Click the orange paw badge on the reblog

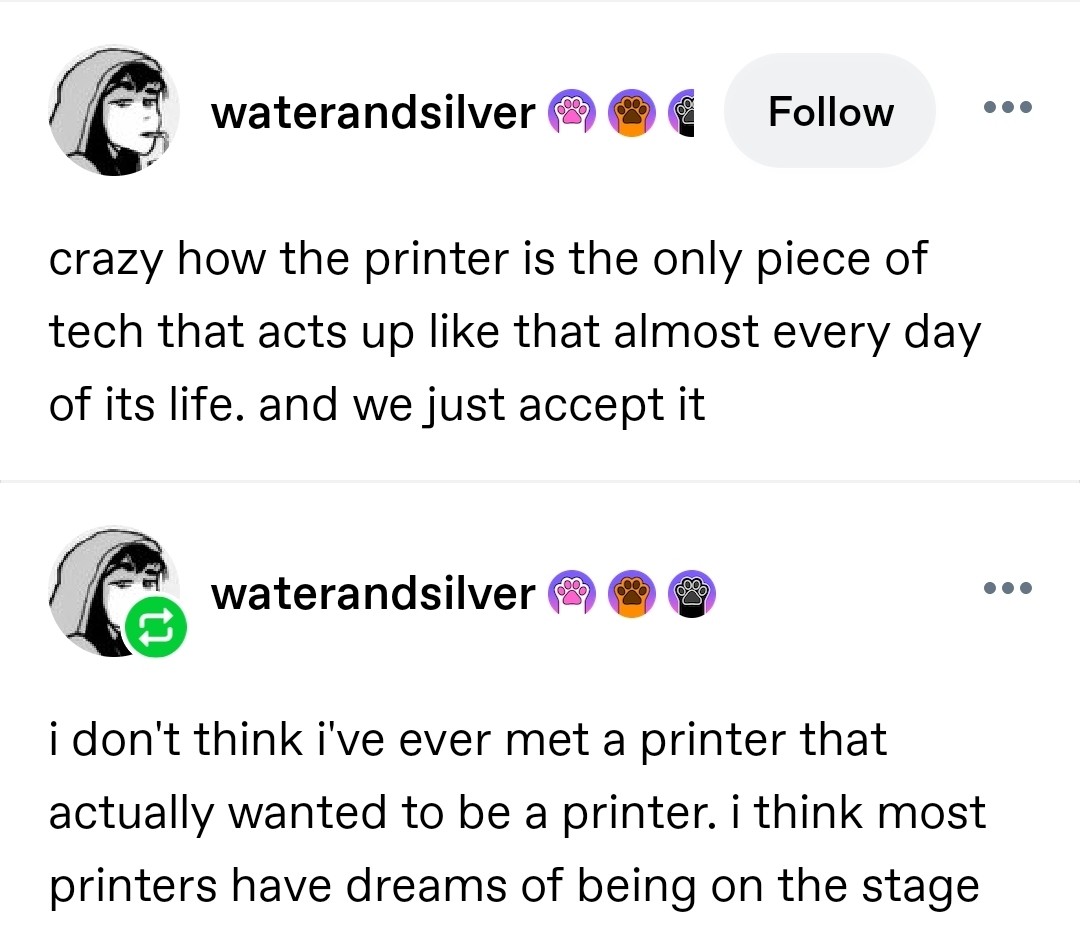pyautogui.click(x=630, y=595)
